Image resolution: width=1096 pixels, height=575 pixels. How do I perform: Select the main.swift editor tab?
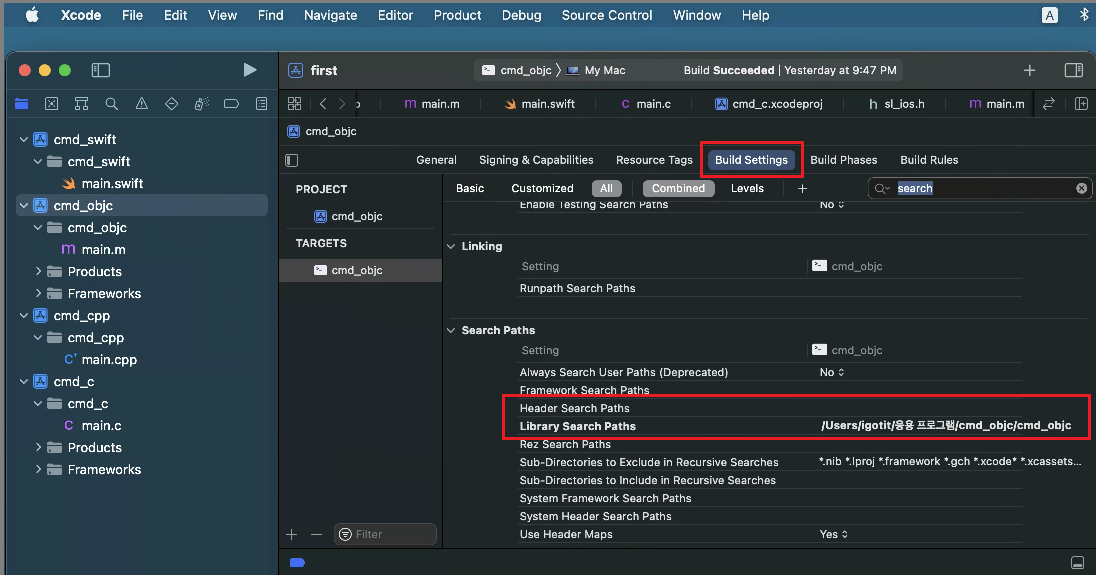pyautogui.click(x=540, y=103)
